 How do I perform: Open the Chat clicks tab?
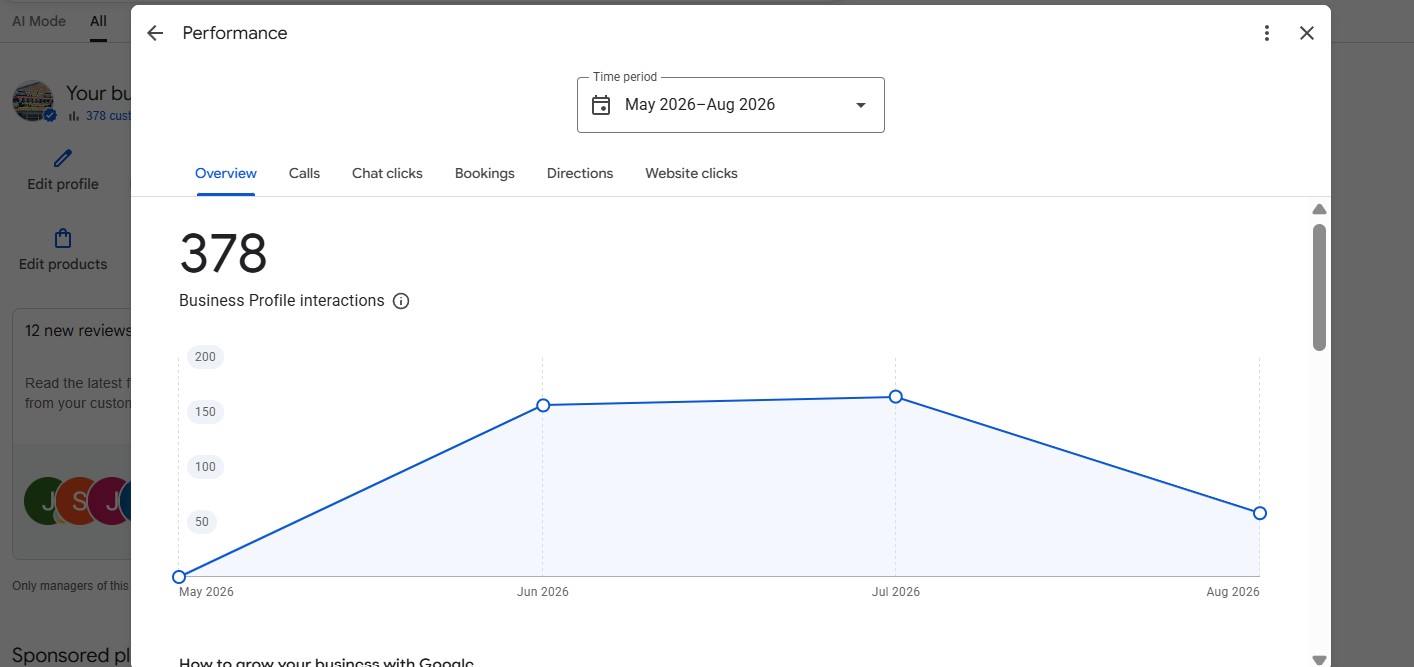click(x=387, y=173)
